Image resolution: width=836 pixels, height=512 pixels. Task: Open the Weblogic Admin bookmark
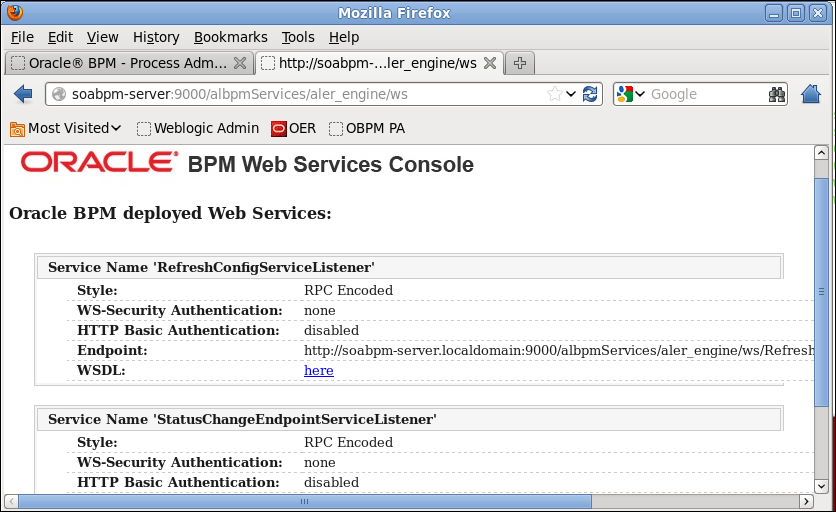(198, 129)
